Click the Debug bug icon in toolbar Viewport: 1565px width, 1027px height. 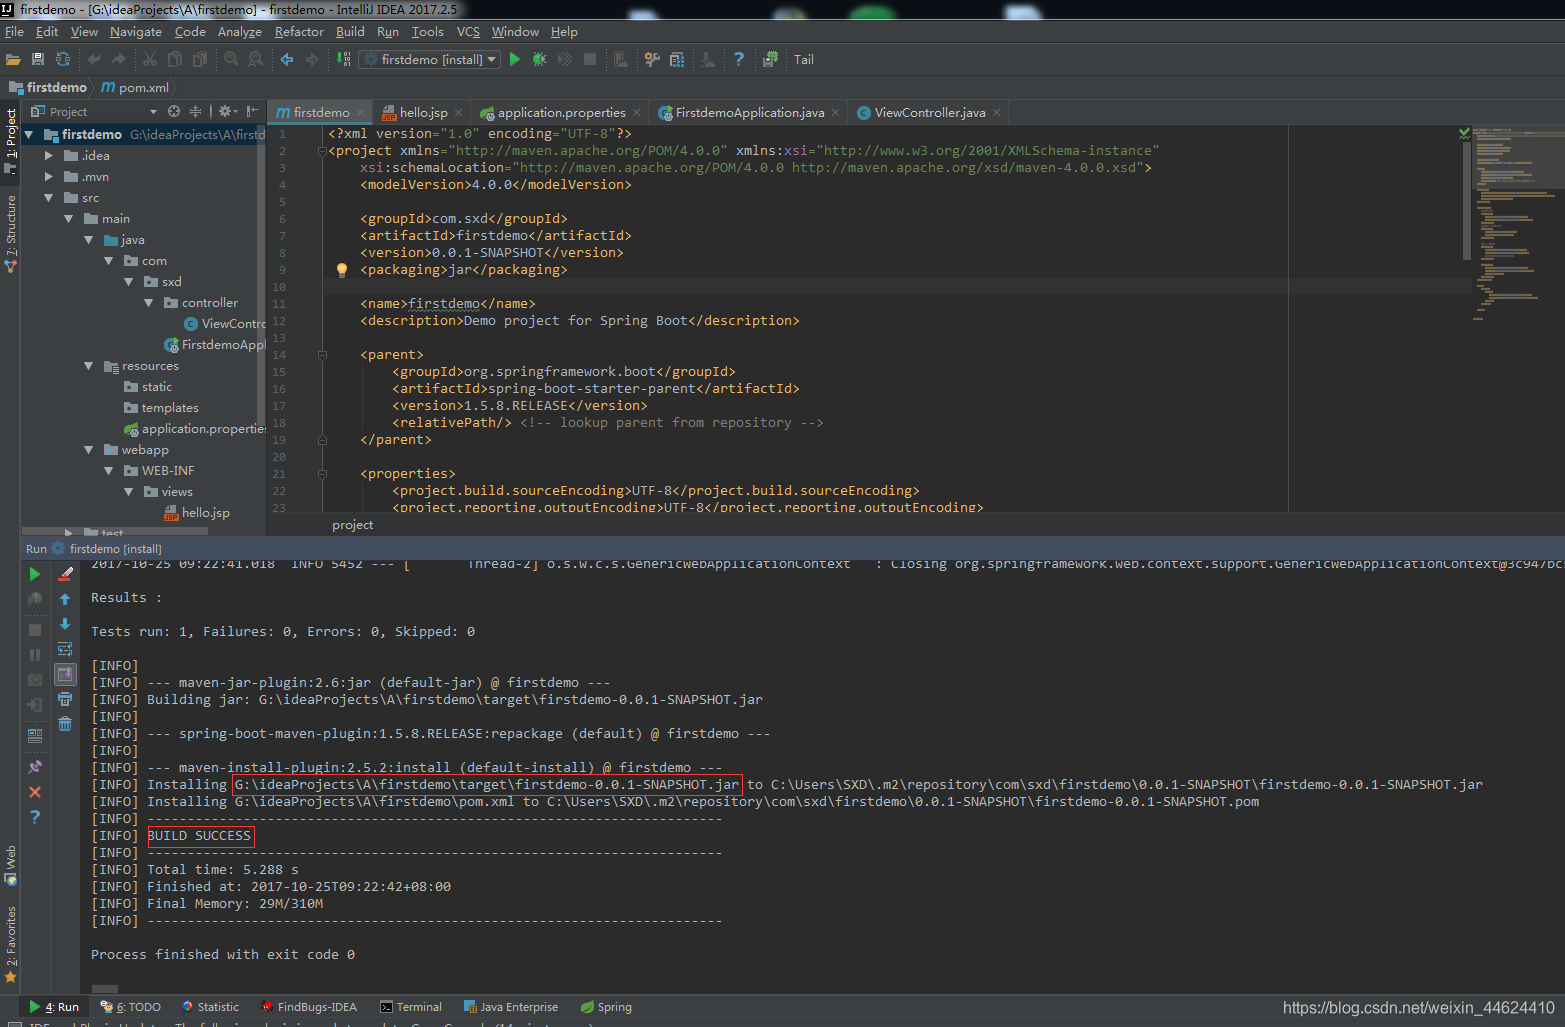click(x=540, y=59)
